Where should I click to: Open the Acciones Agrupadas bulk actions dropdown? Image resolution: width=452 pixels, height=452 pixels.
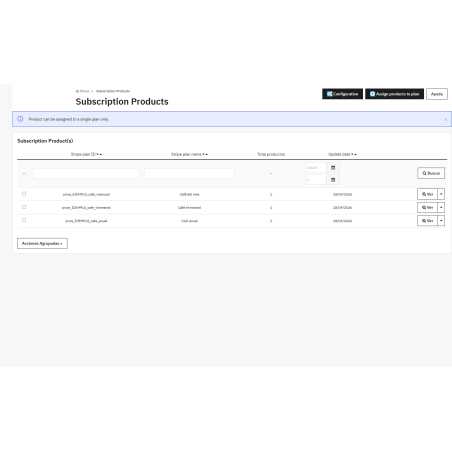(x=42, y=243)
